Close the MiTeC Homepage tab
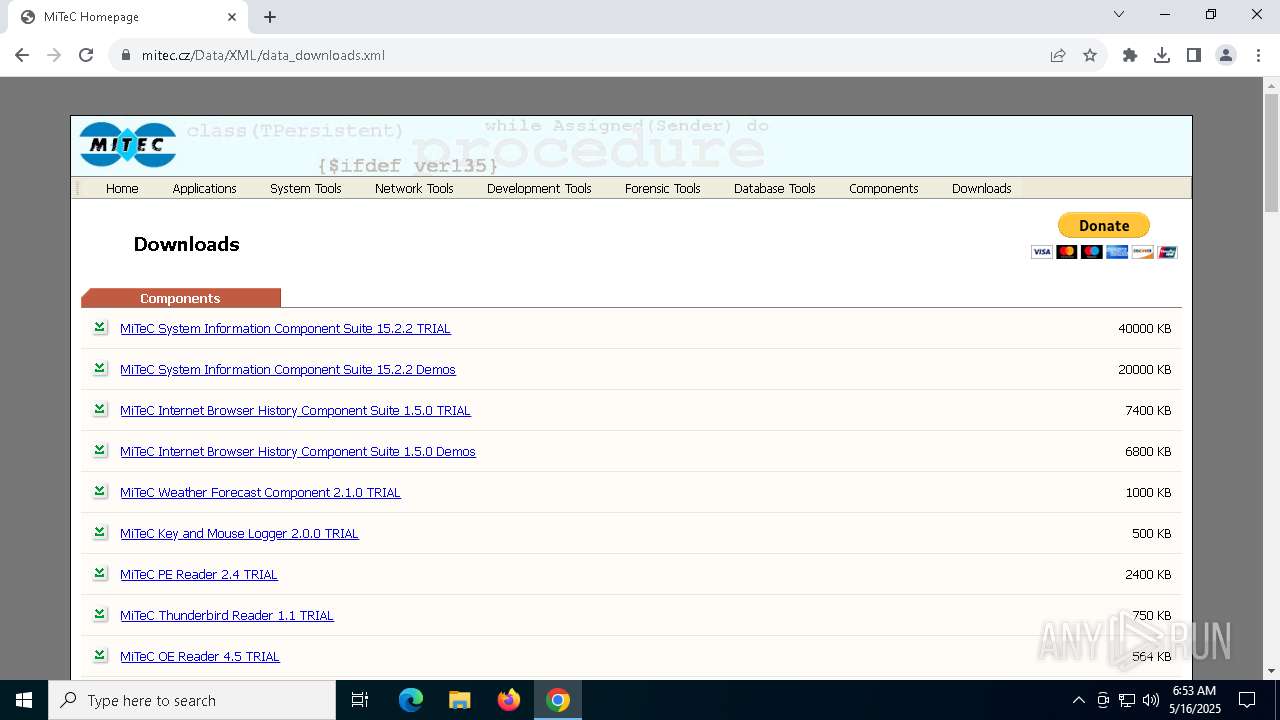Screen dimensions: 1280x720 232,17
